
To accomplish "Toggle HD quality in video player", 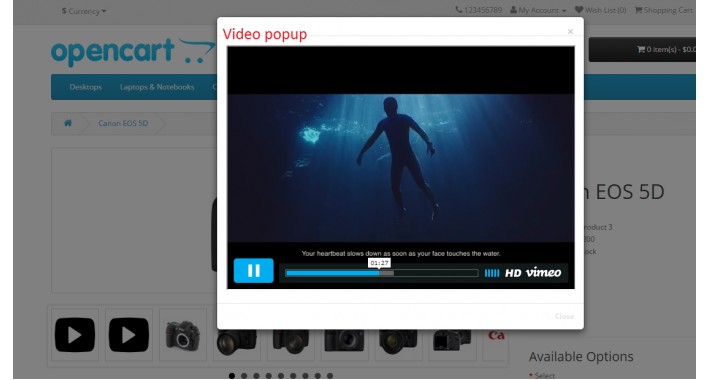I will pos(513,273).
